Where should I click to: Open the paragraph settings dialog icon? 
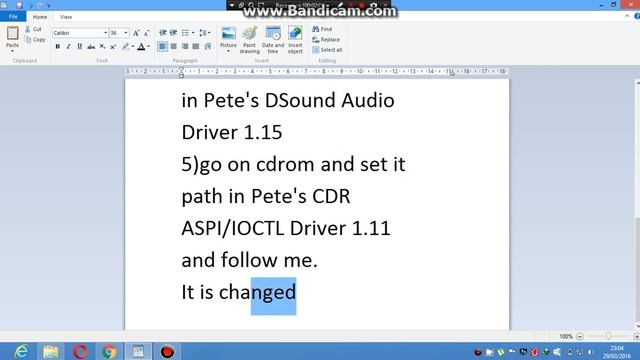point(208,47)
